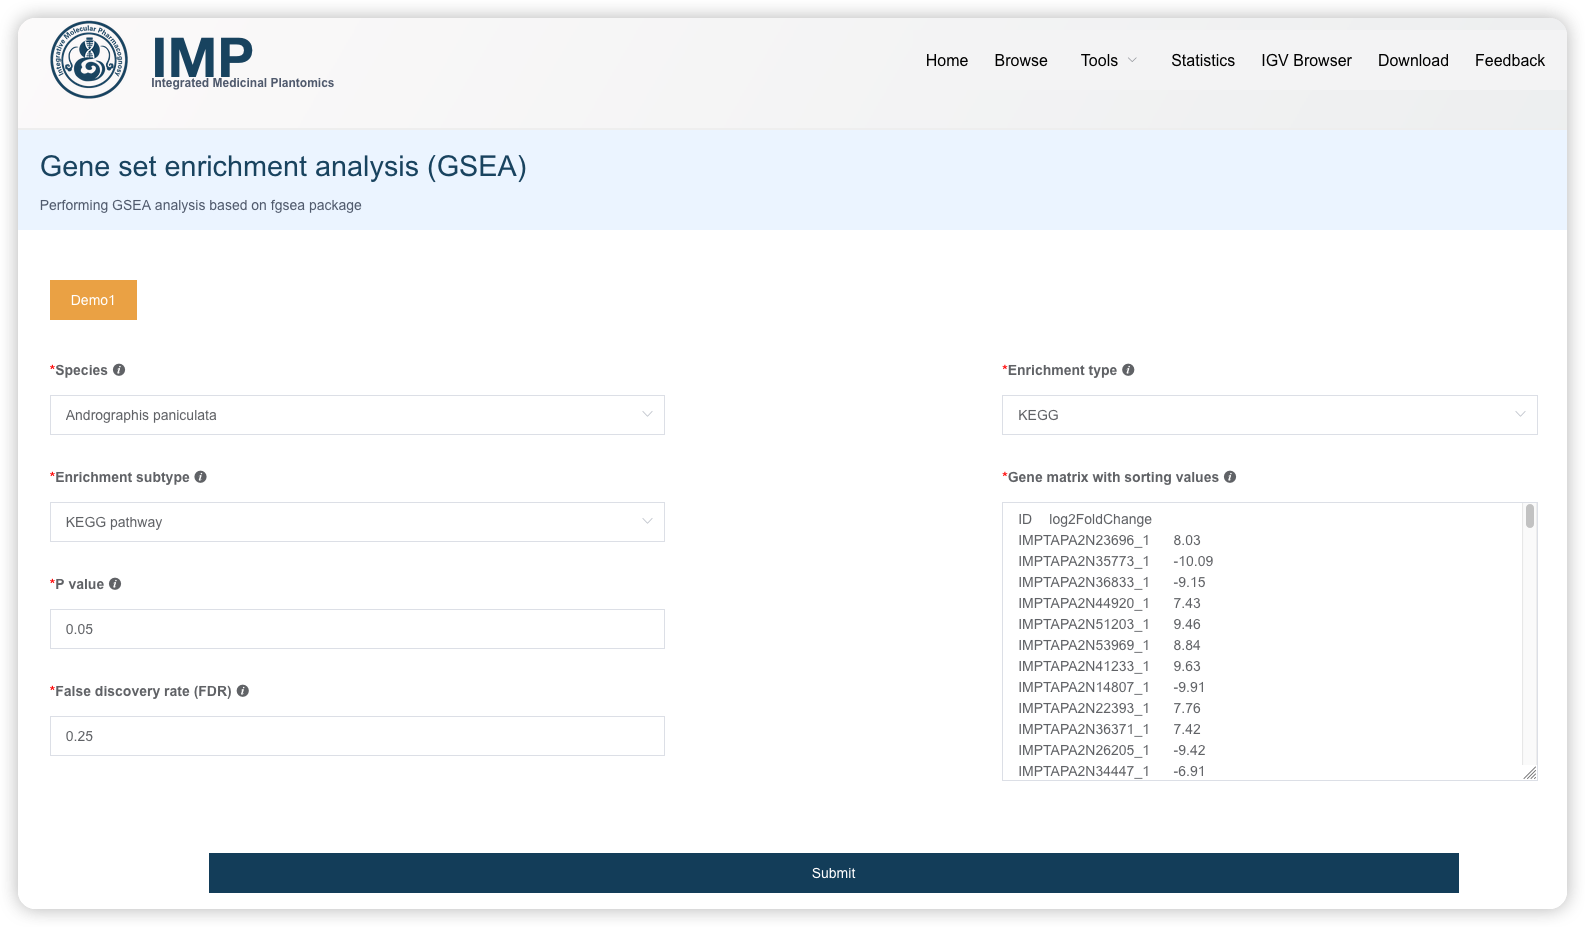This screenshot has width=1585, height=927.
Task: Click the info icon next to P value
Action: click(x=115, y=584)
